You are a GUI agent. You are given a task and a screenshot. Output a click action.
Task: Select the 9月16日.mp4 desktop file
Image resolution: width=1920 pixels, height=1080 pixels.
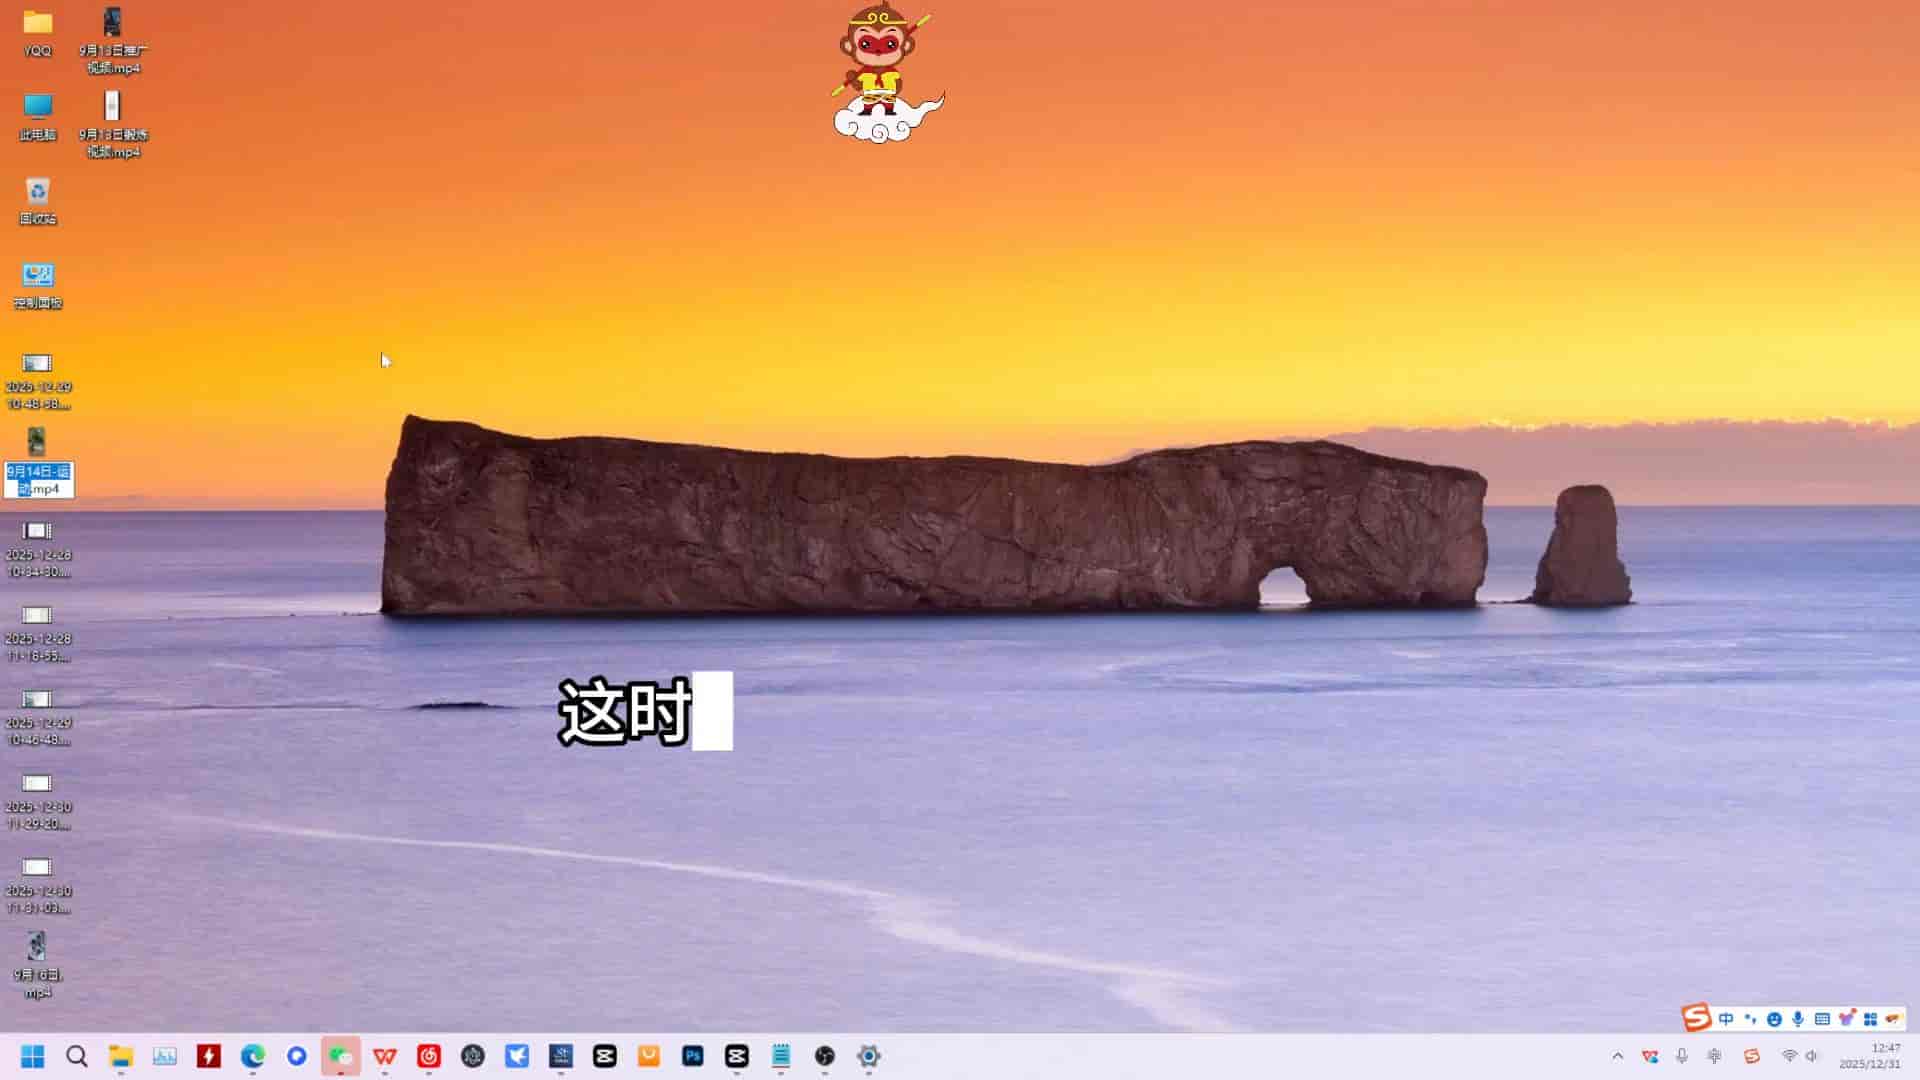[x=38, y=965]
